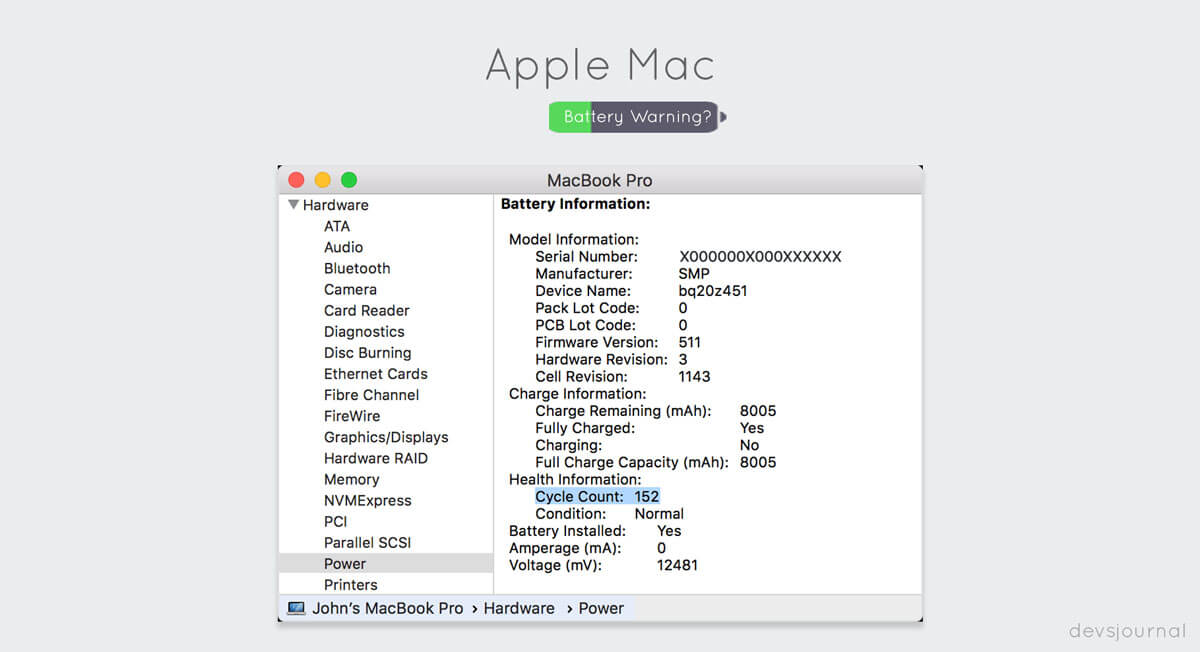The width and height of the screenshot is (1200, 652).
Task: Select Printers in the Hardware list
Action: click(350, 584)
